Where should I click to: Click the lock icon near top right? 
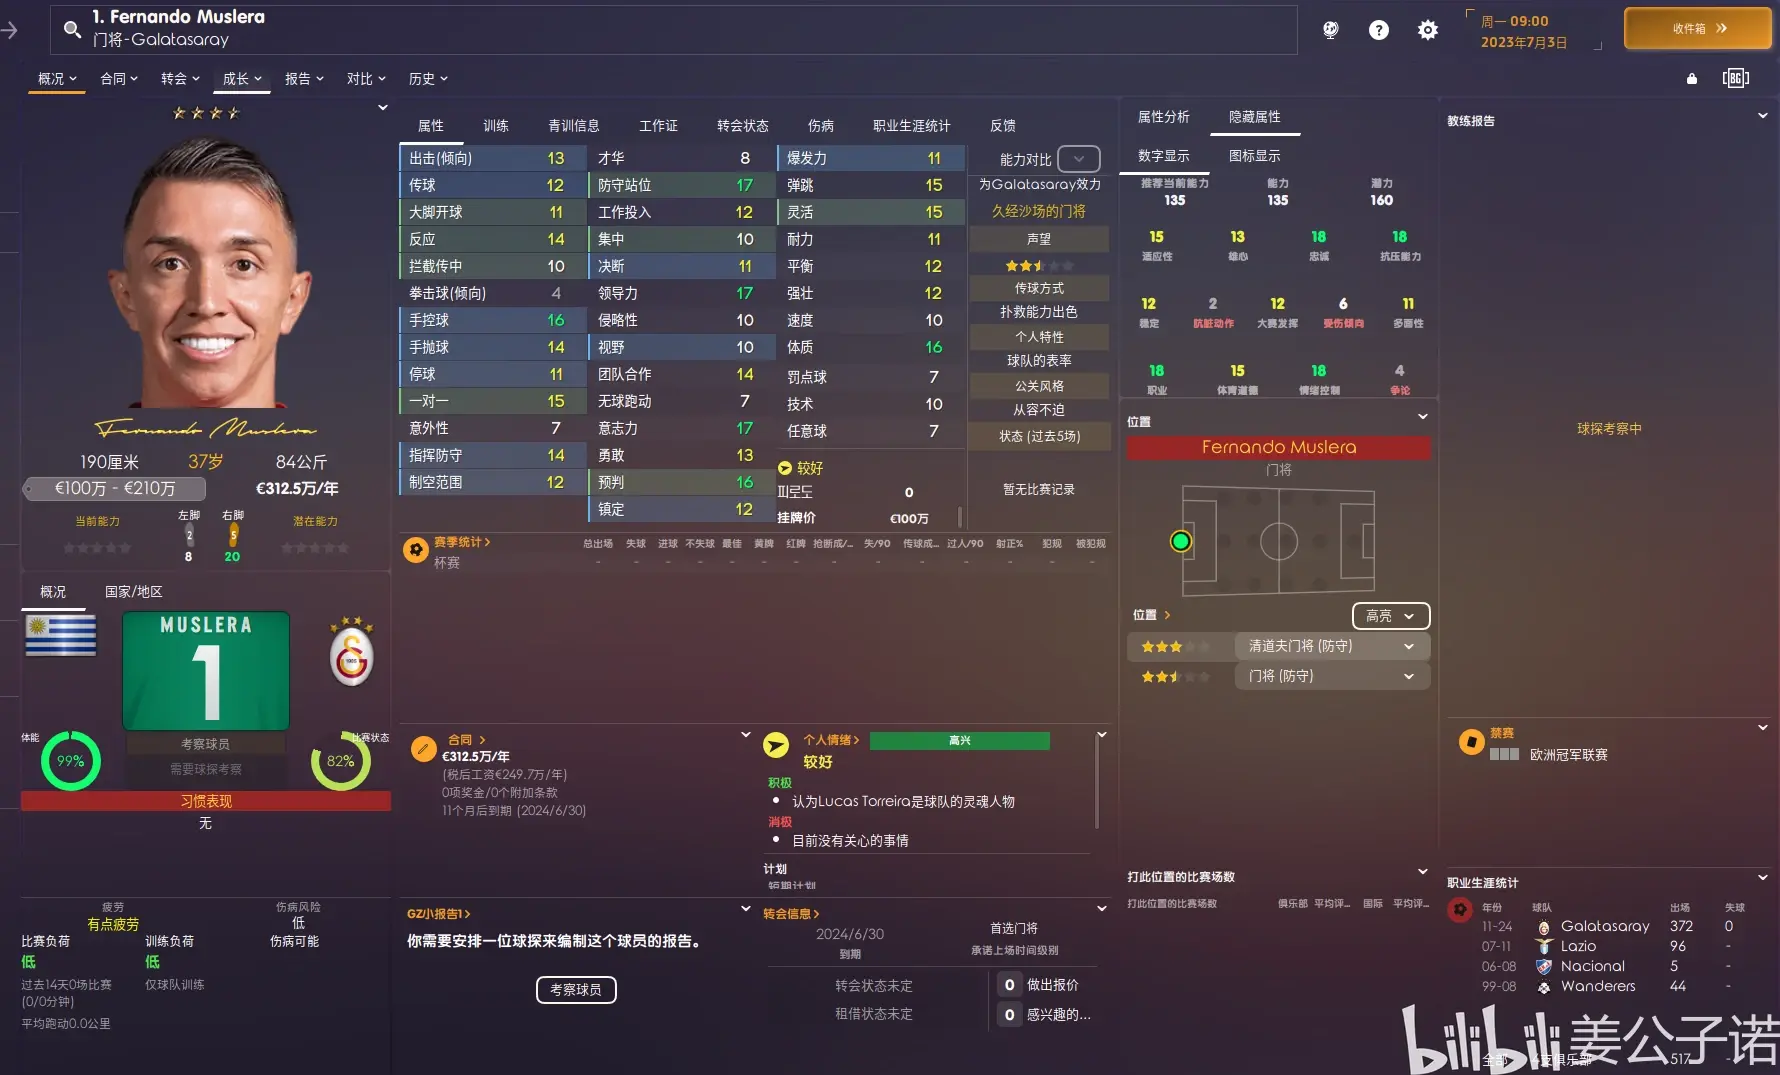pos(1692,78)
